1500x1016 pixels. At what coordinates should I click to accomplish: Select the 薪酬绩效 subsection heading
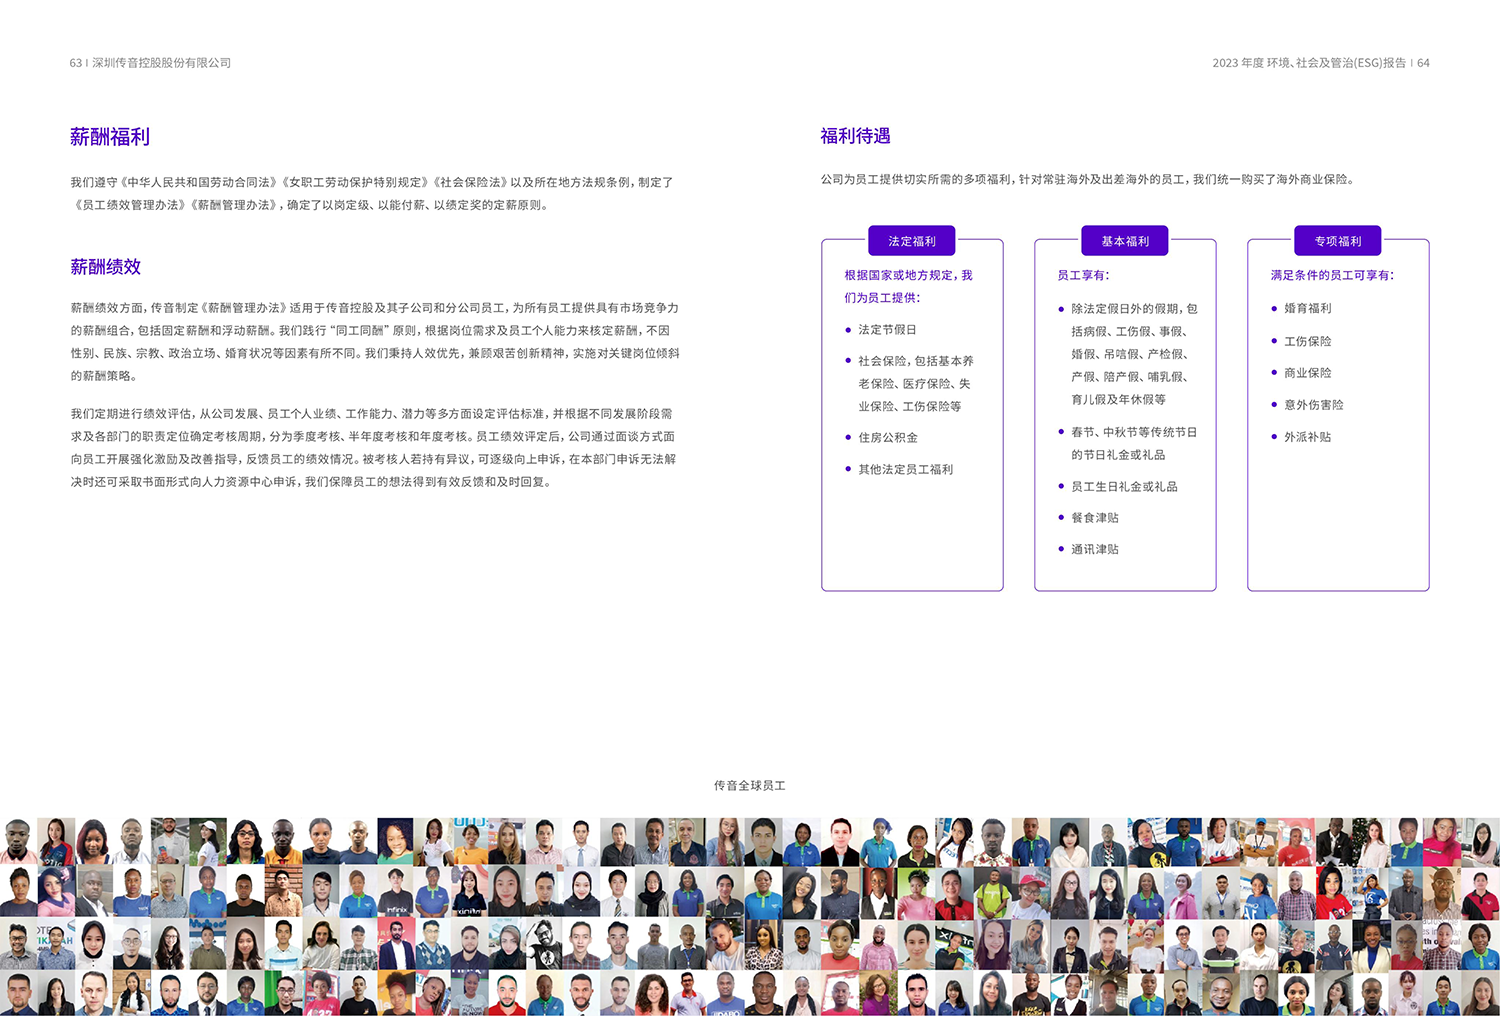pos(105,267)
